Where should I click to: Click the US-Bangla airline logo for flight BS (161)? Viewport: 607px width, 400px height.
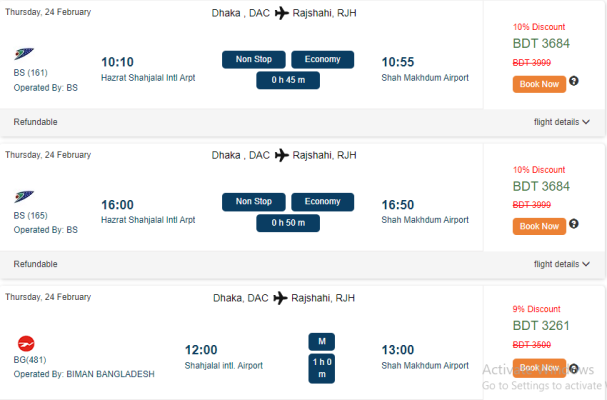(x=24, y=53)
